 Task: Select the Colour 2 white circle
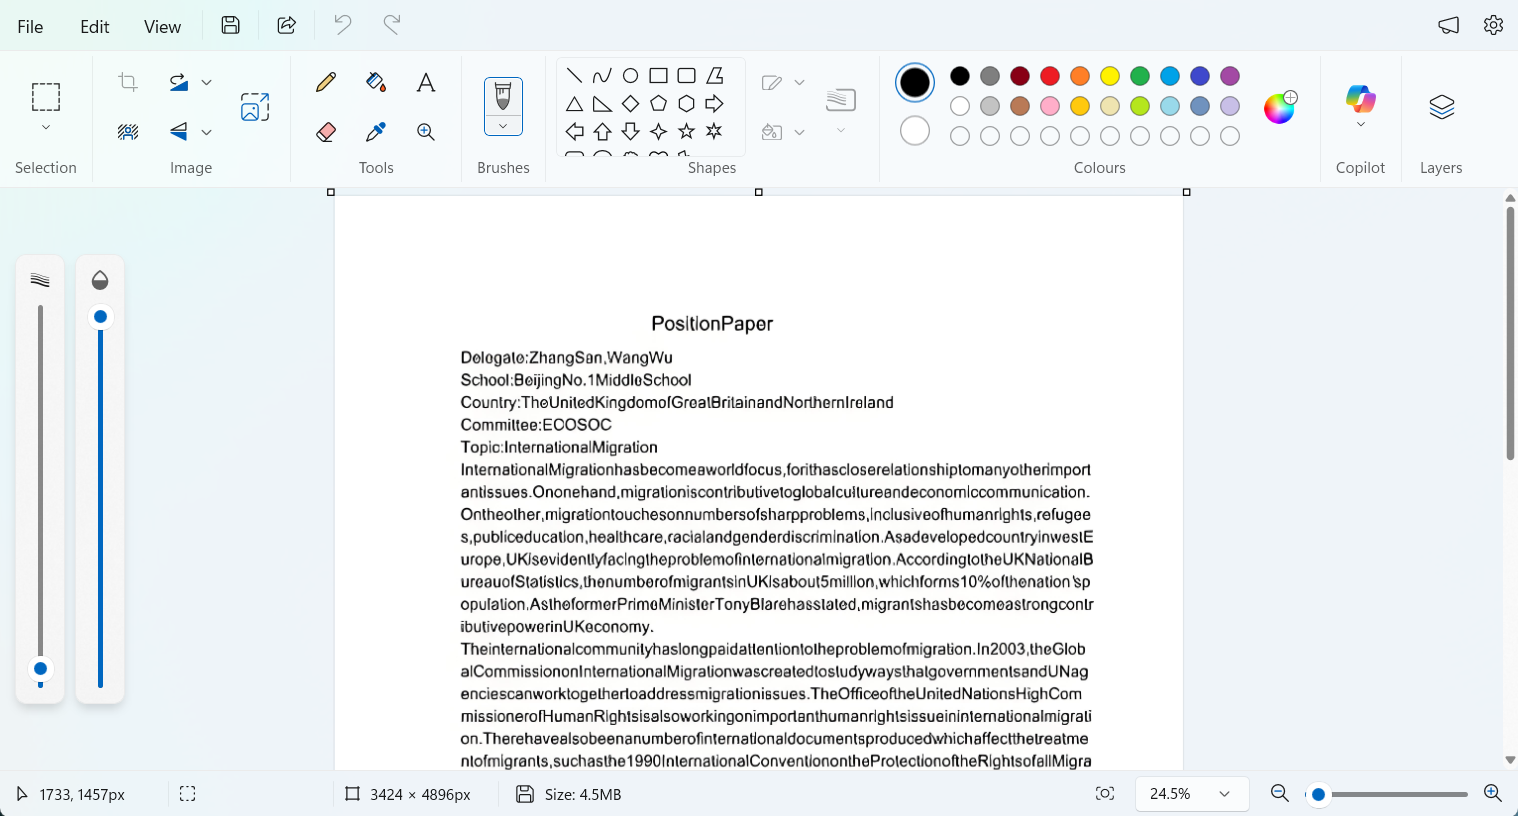(x=915, y=131)
